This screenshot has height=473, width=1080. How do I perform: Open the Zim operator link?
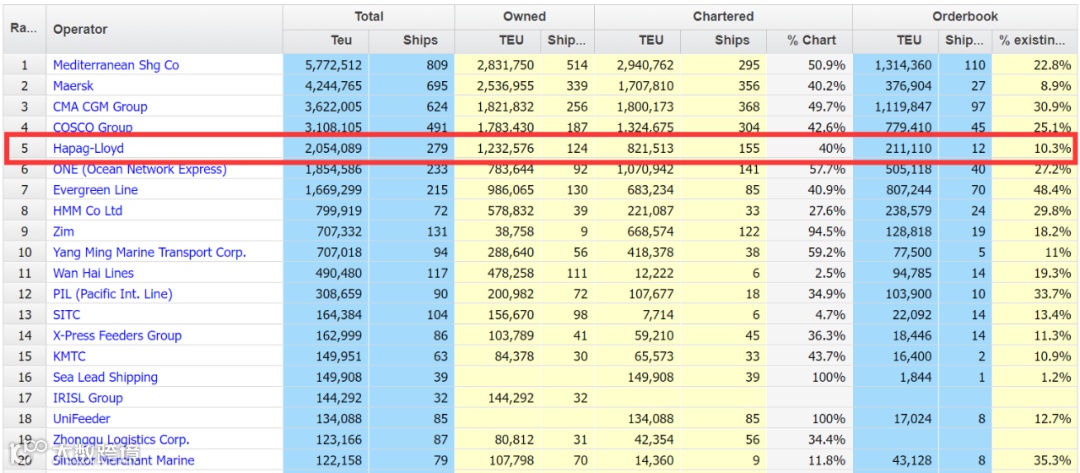(63, 231)
